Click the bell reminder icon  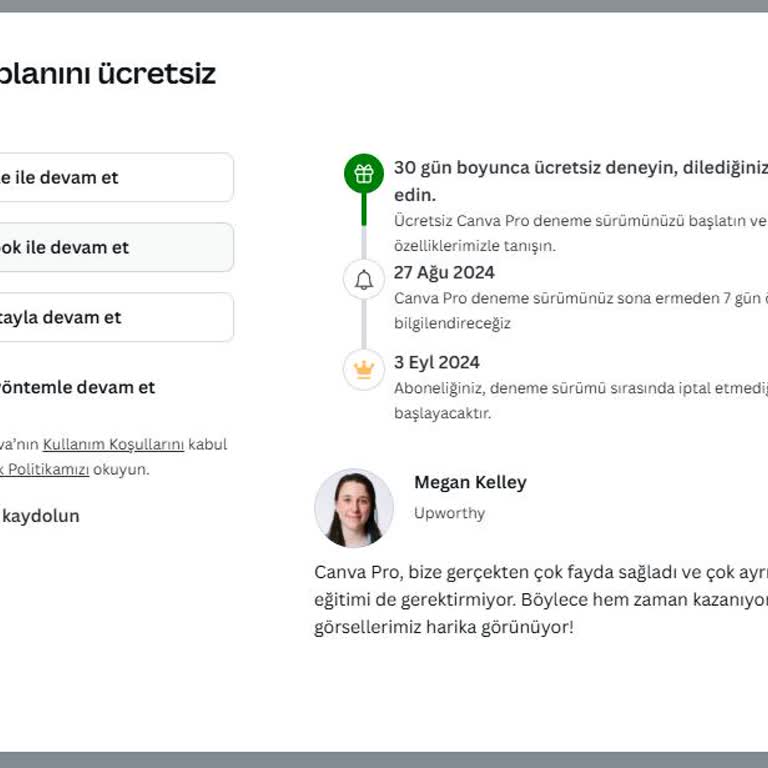pos(364,280)
